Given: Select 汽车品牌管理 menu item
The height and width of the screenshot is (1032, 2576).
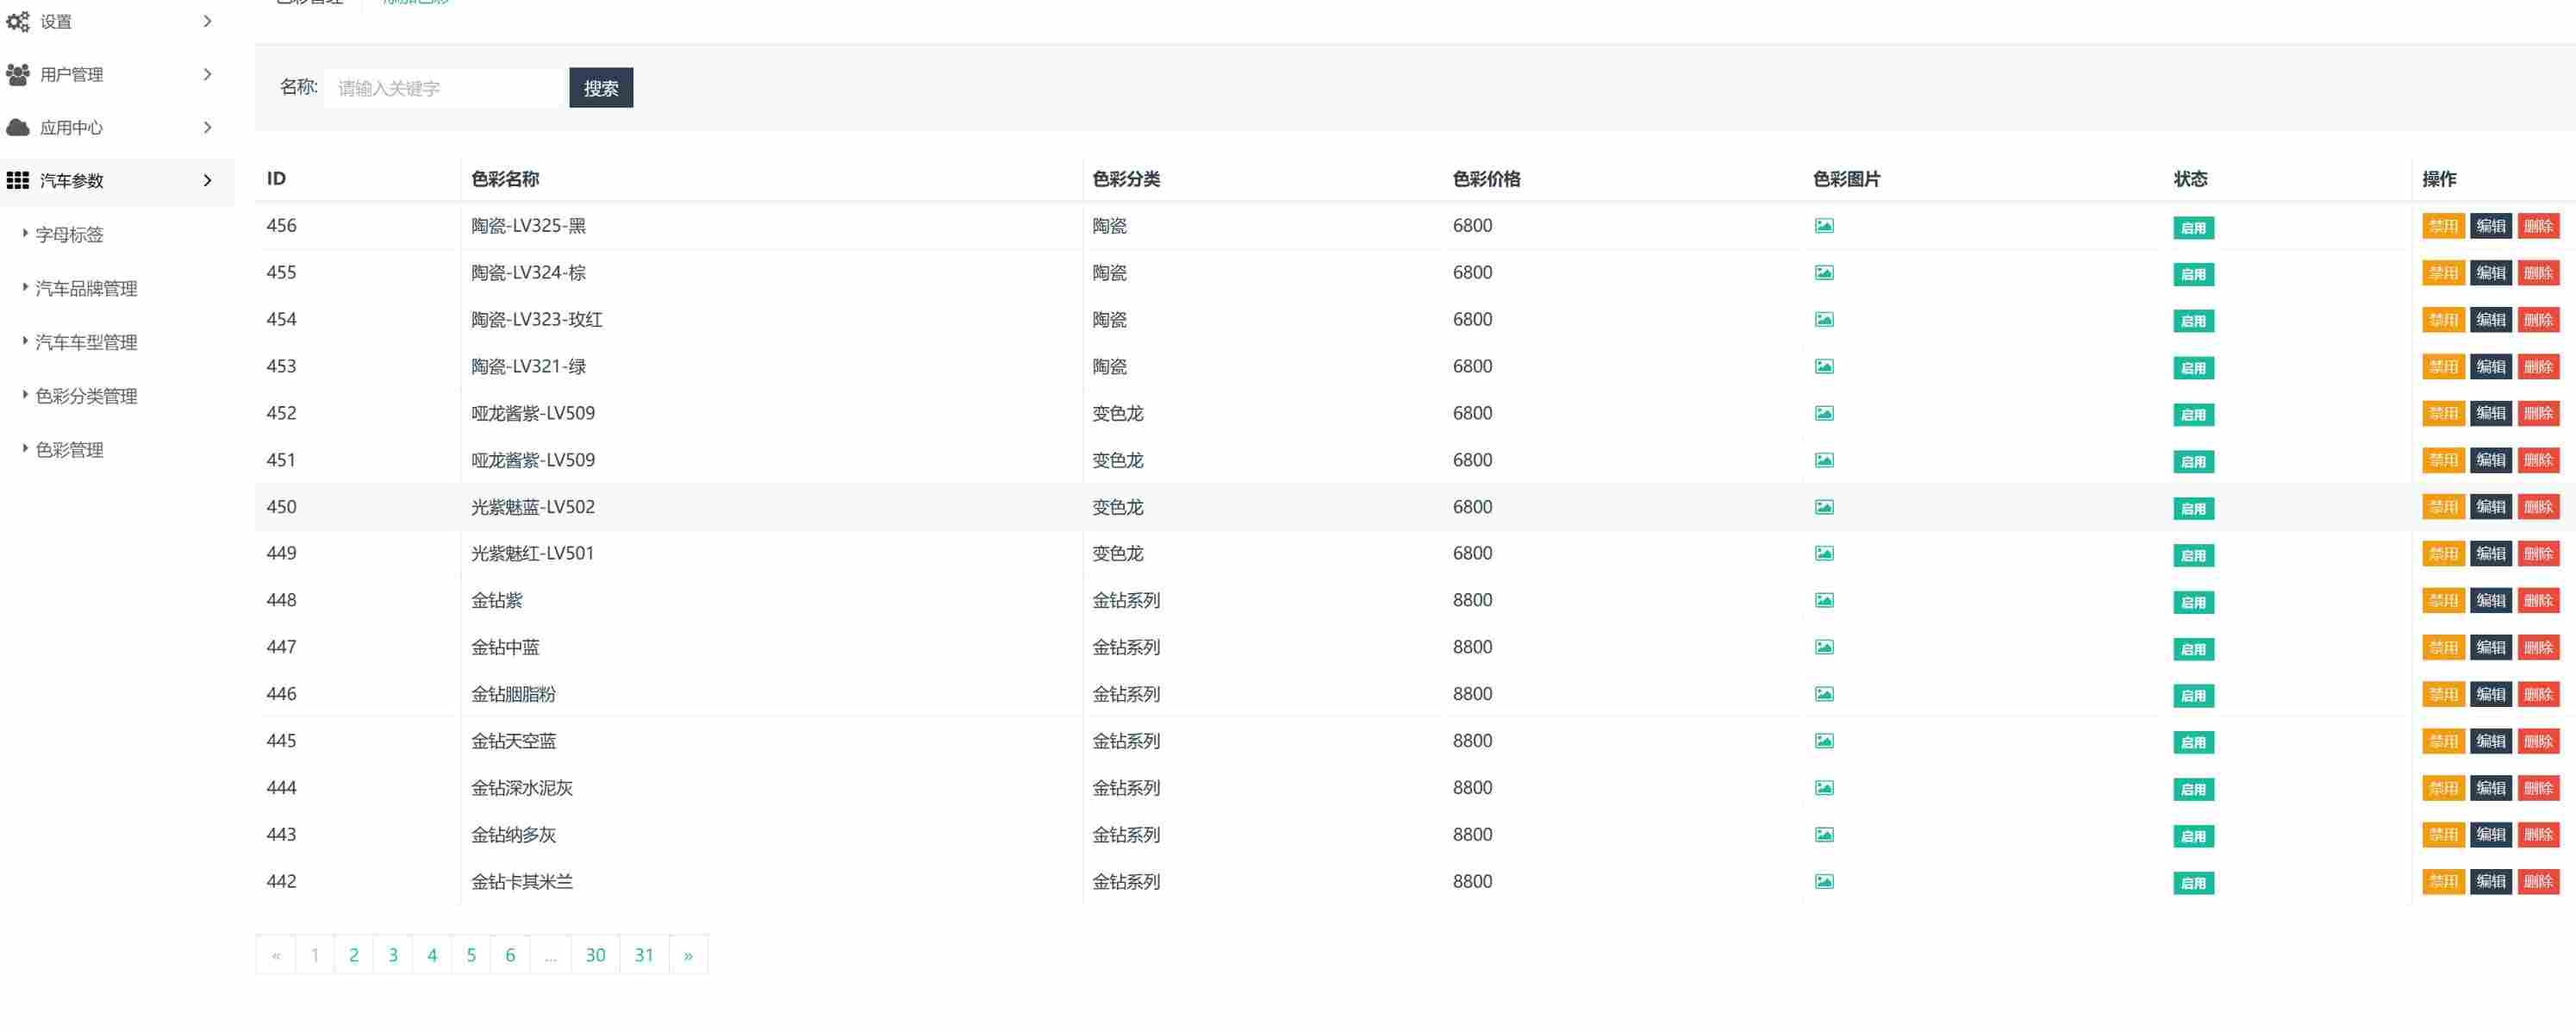Looking at the screenshot, I should [x=86, y=288].
